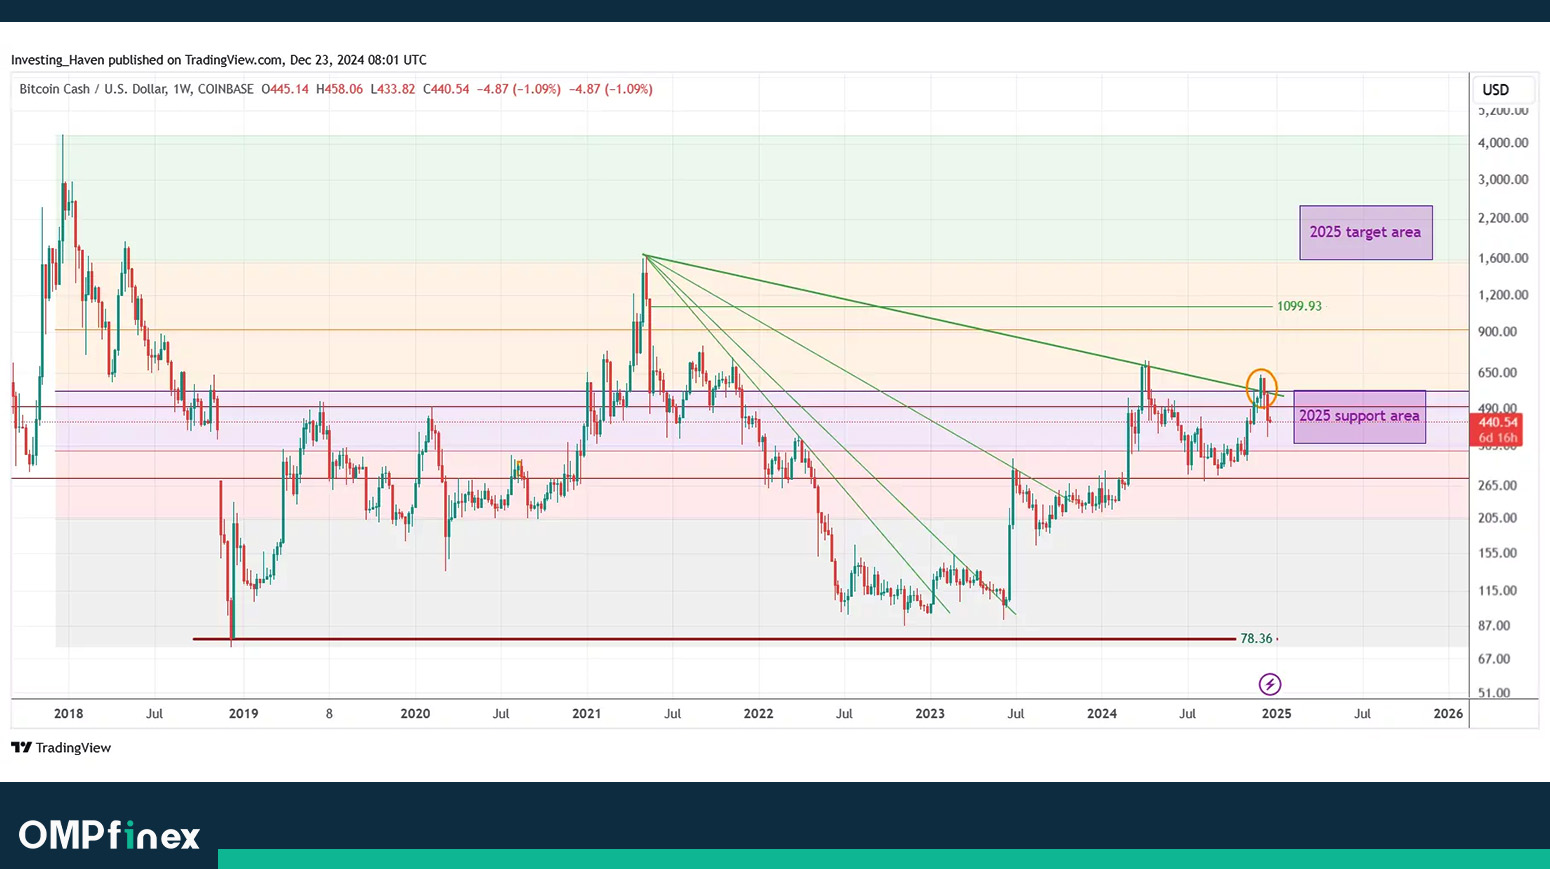
Task: Click the COINBASE exchange label
Action: point(225,89)
